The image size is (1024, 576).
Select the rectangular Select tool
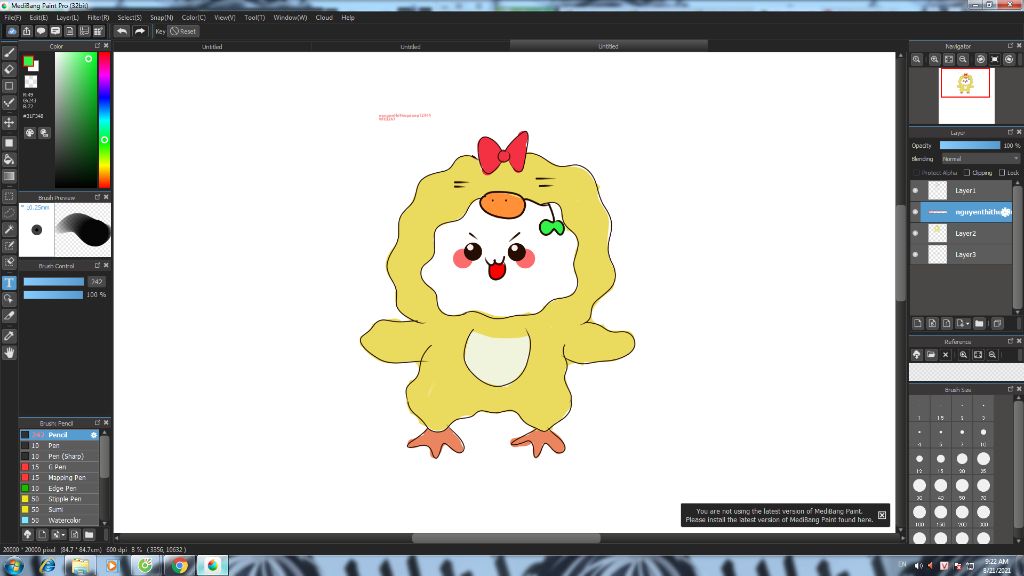click(9, 196)
